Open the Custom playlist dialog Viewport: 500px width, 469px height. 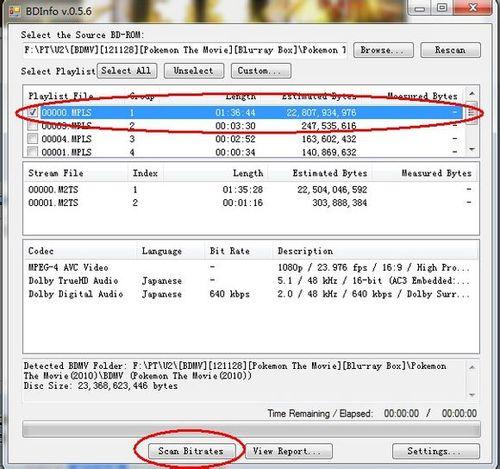coord(261,71)
